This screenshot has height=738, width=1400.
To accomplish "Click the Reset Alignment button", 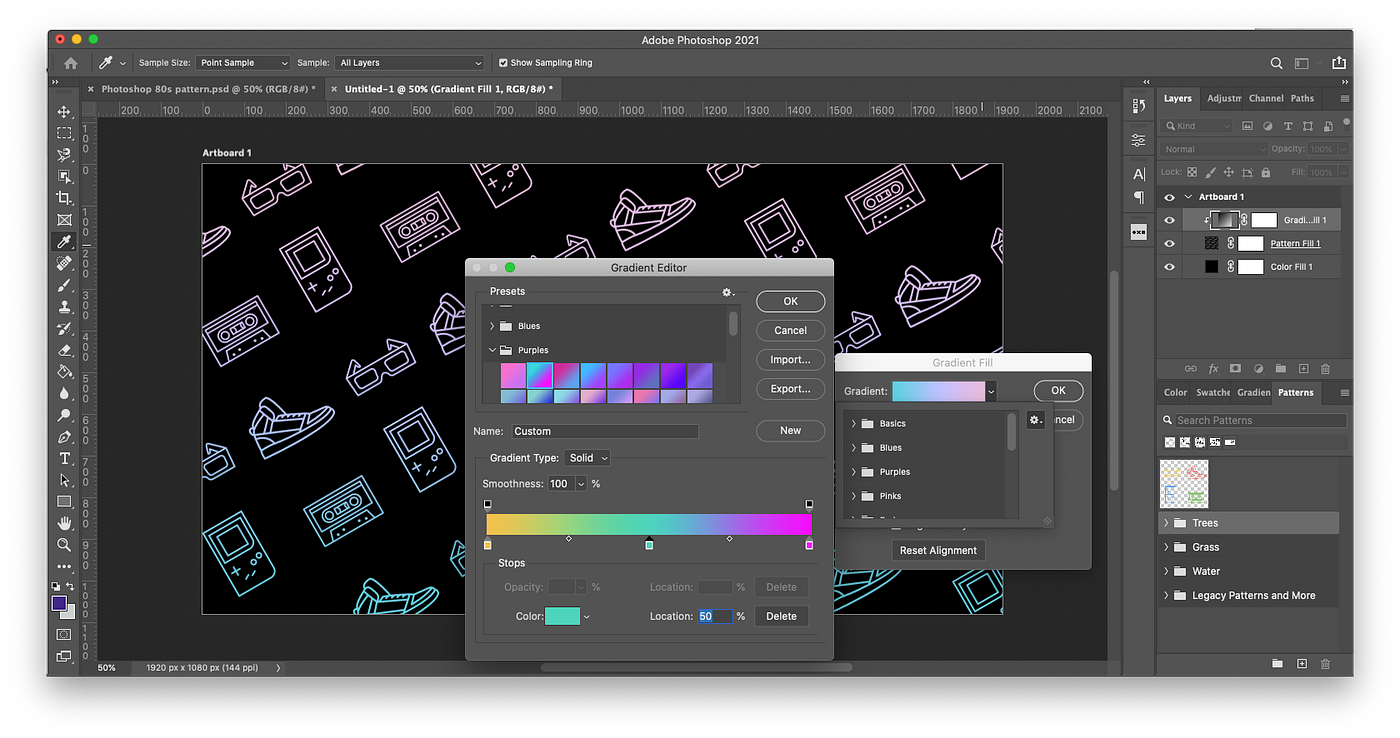I will click(938, 550).
